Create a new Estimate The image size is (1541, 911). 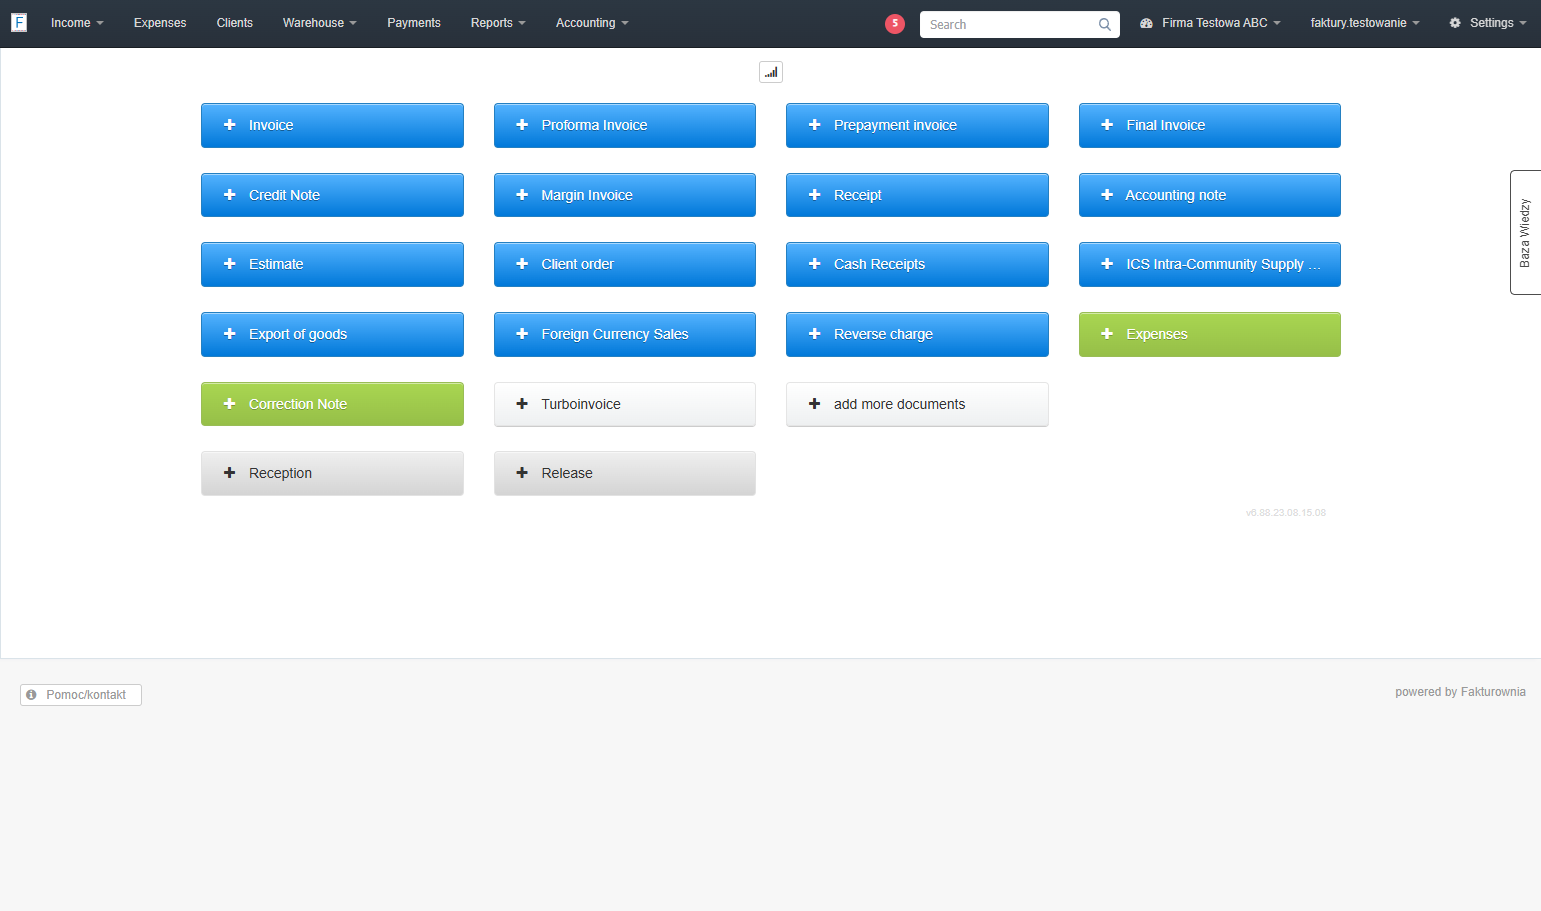pos(332,264)
